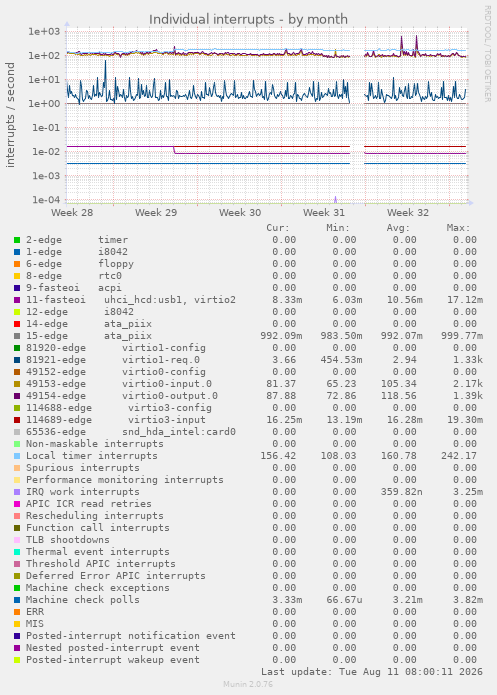Click the dark red 114689-edge virtio3-input swatch
The image size is (497, 695).
pyautogui.click(x=17, y=420)
